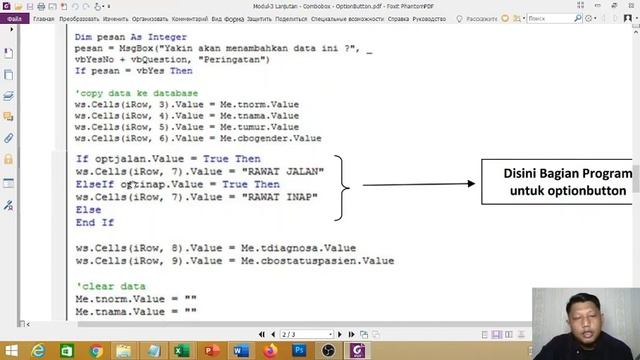Go to first page button
This screenshot has width=640, height=360.
click(262, 334)
